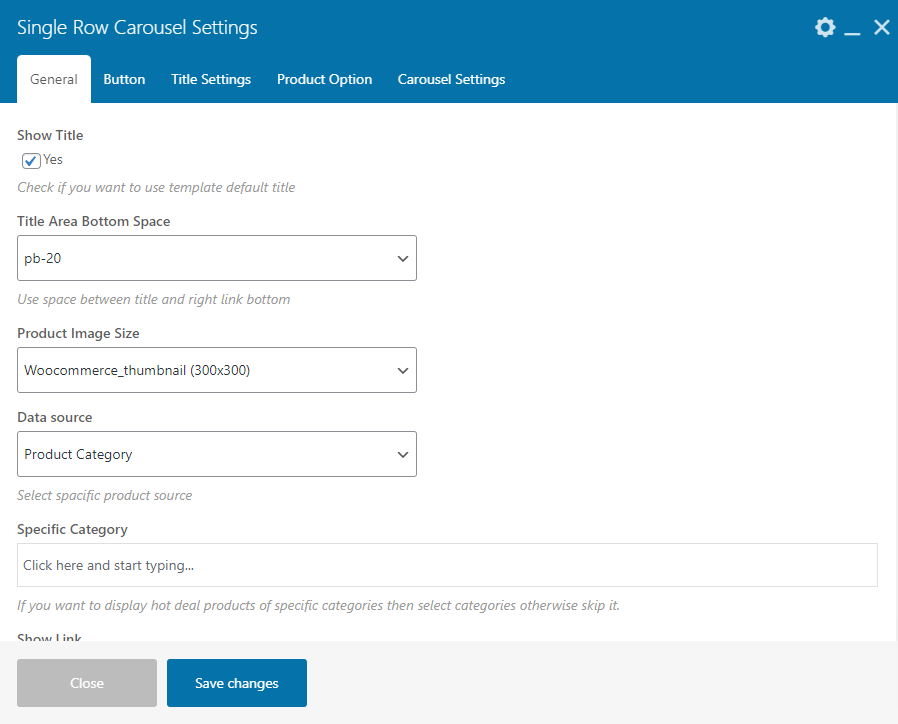
Task: Click the Data source field label
Action: point(55,417)
